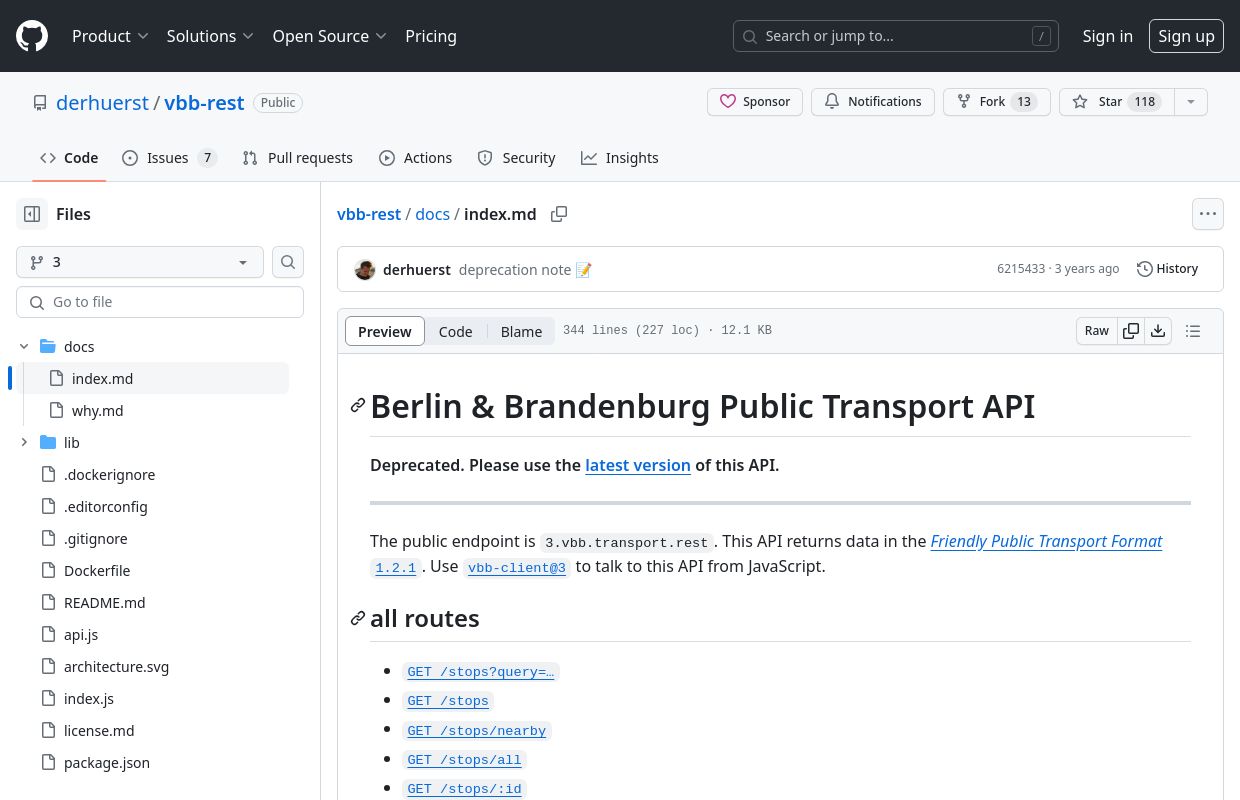
Task: Open the Pricing page
Action: (x=431, y=36)
